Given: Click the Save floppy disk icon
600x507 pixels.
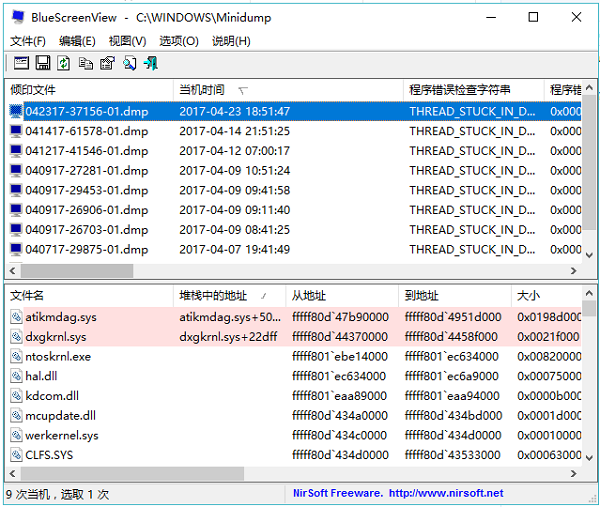Looking at the screenshot, I should coord(43,63).
